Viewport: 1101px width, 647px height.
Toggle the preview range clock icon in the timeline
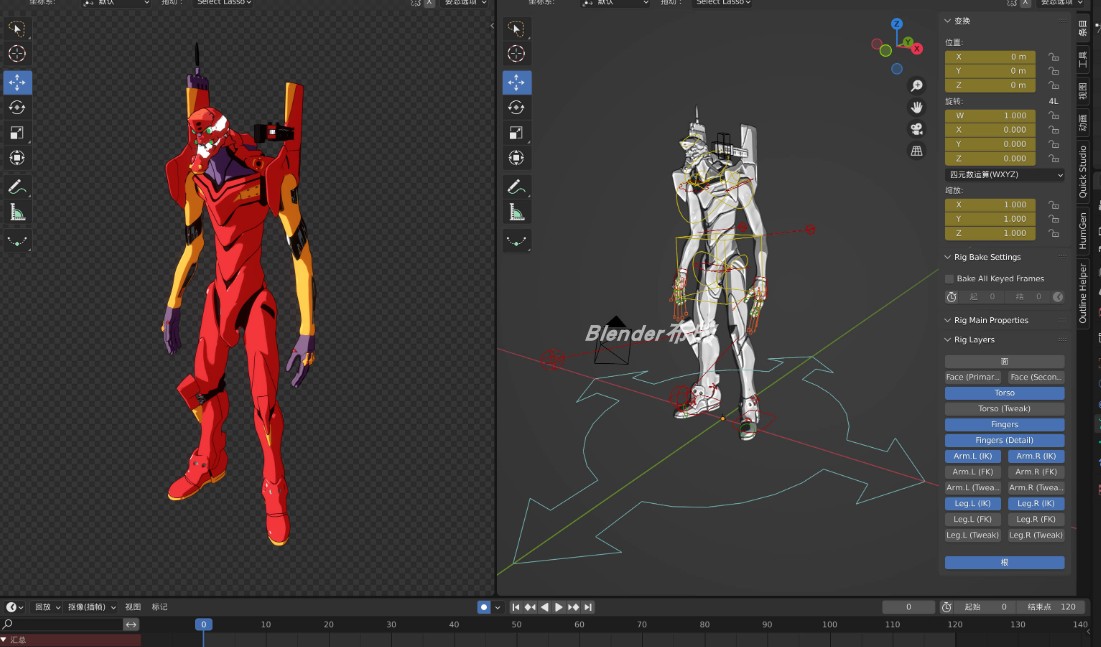(947, 607)
